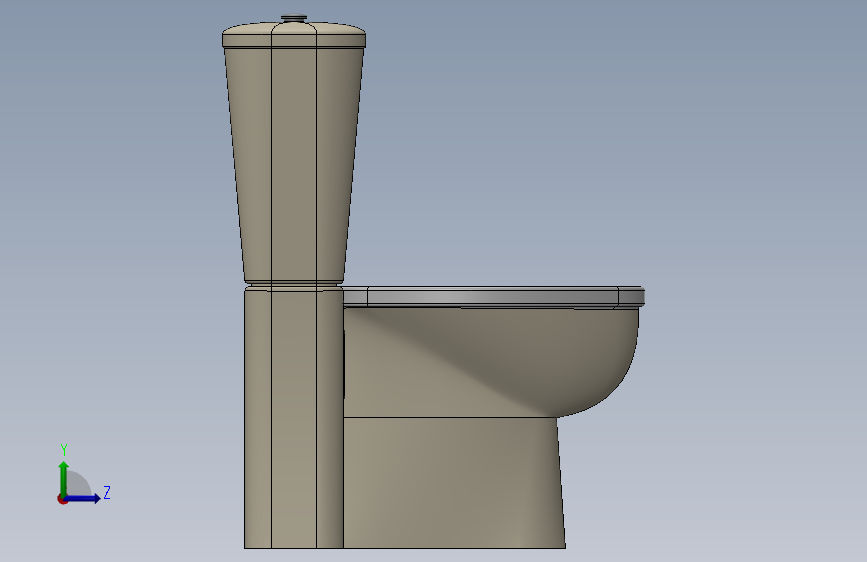The height and width of the screenshot is (562, 867).
Task: Click the "Y" label on the triad
Action: coord(64,450)
